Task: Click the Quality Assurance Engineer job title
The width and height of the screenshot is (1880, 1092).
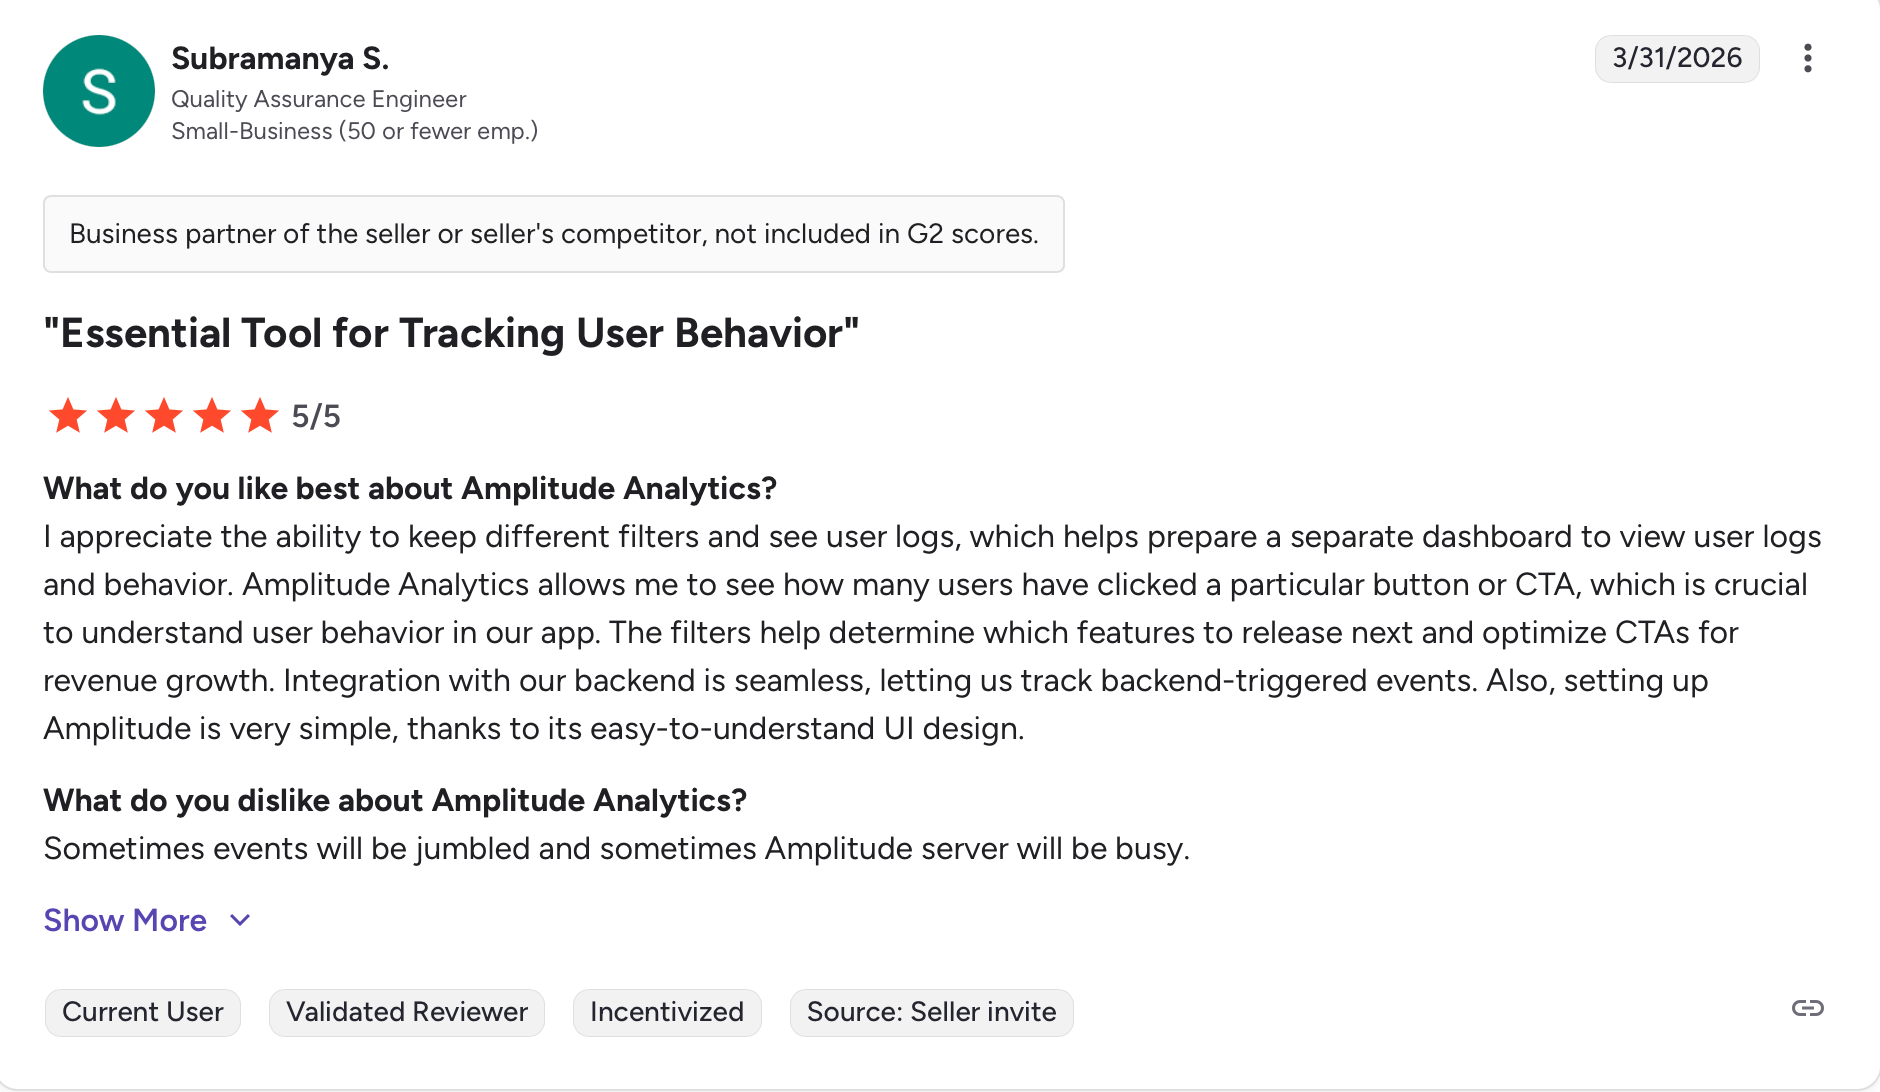Action: click(318, 99)
